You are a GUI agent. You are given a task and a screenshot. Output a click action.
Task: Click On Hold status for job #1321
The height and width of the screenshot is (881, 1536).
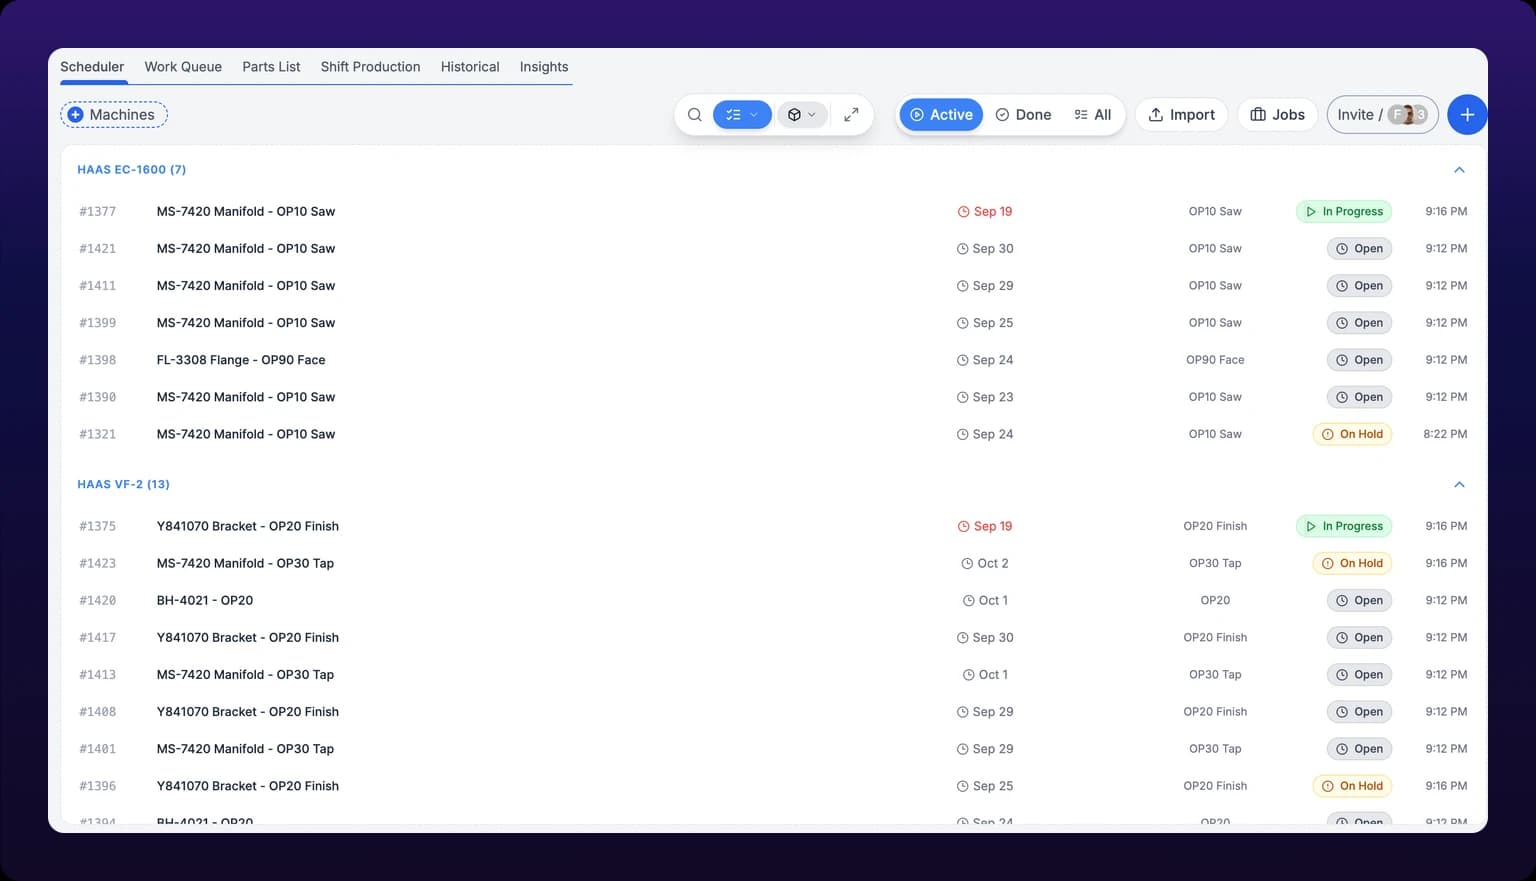pos(1352,434)
